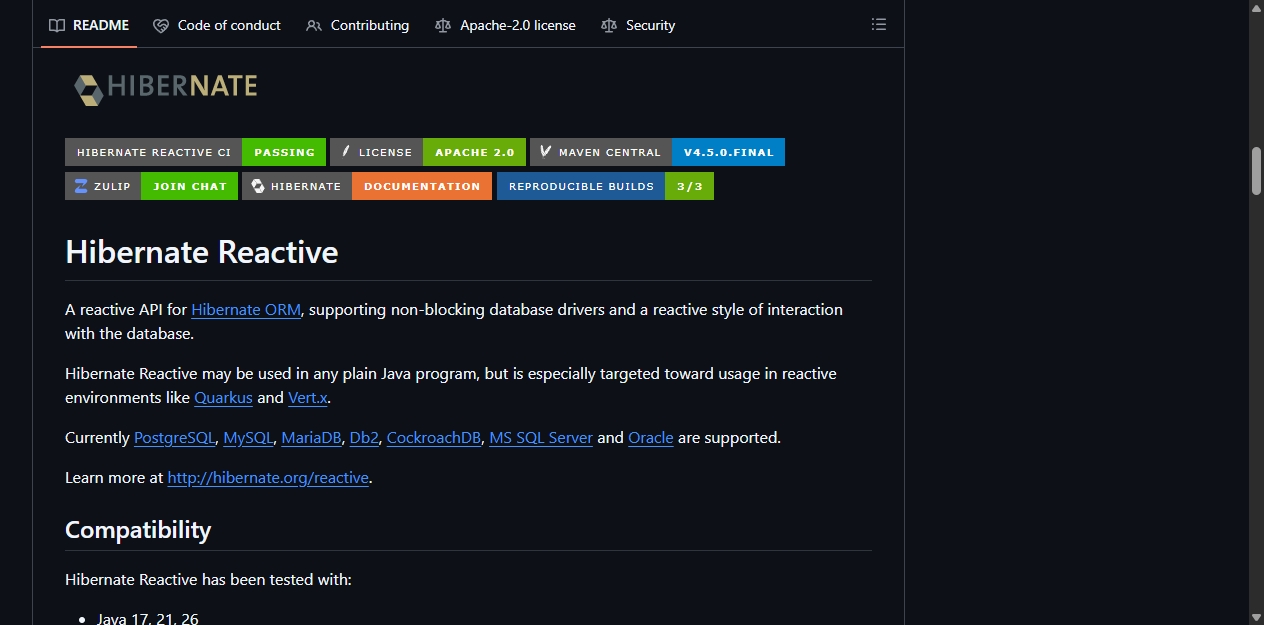Image resolution: width=1264 pixels, height=625 pixels.
Task: Click the Contributing people icon
Action: 314,25
